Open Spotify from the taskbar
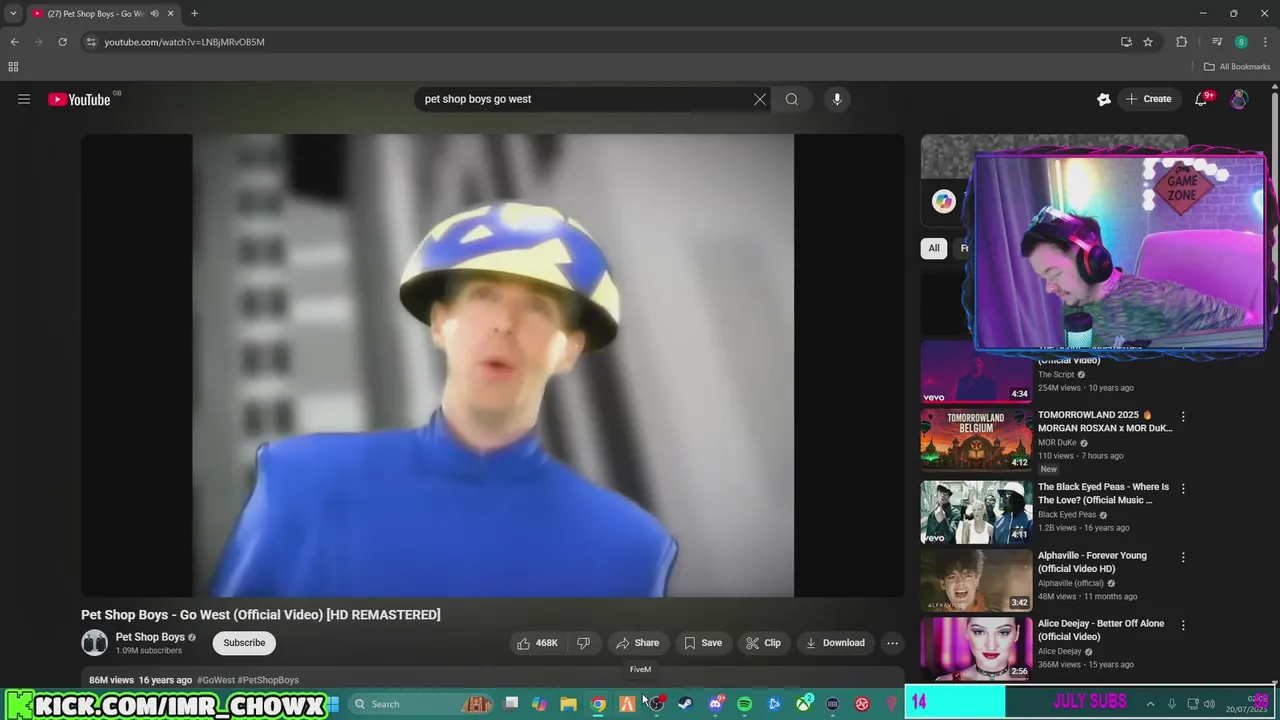This screenshot has width=1280, height=720. (x=744, y=704)
